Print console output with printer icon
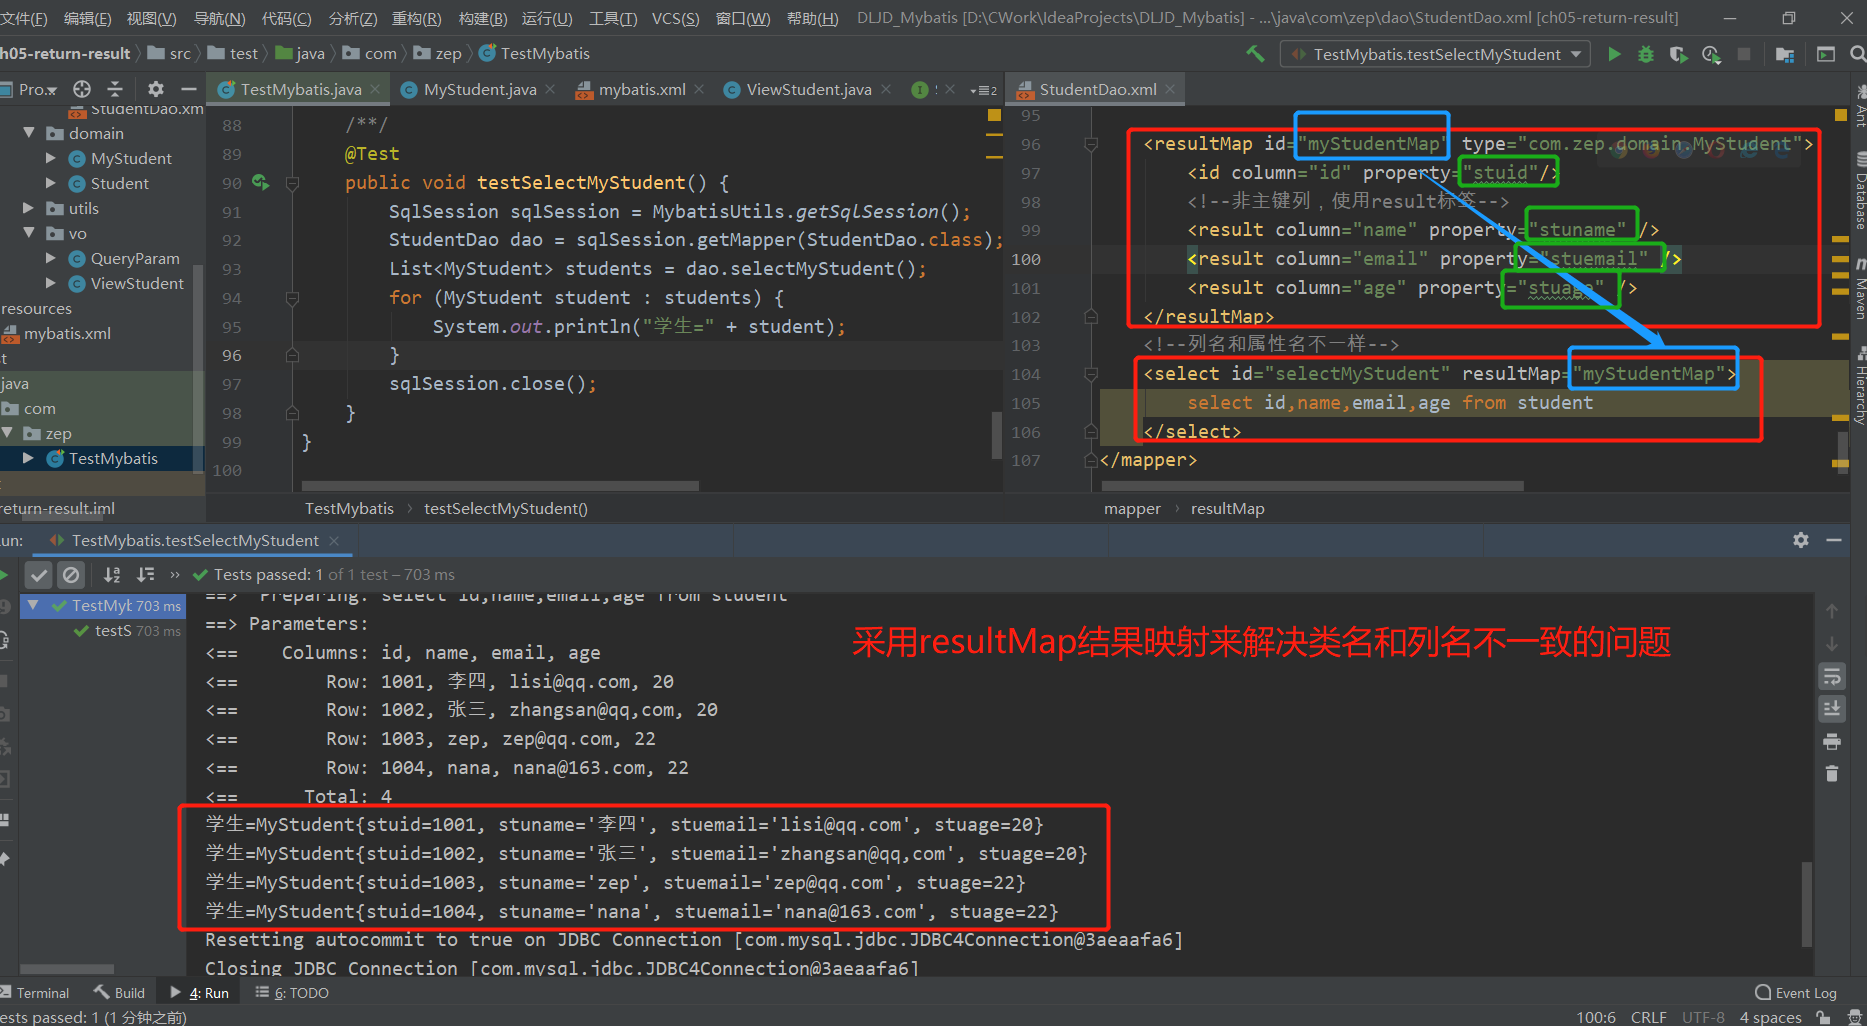The height and width of the screenshot is (1026, 1867). point(1832,741)
